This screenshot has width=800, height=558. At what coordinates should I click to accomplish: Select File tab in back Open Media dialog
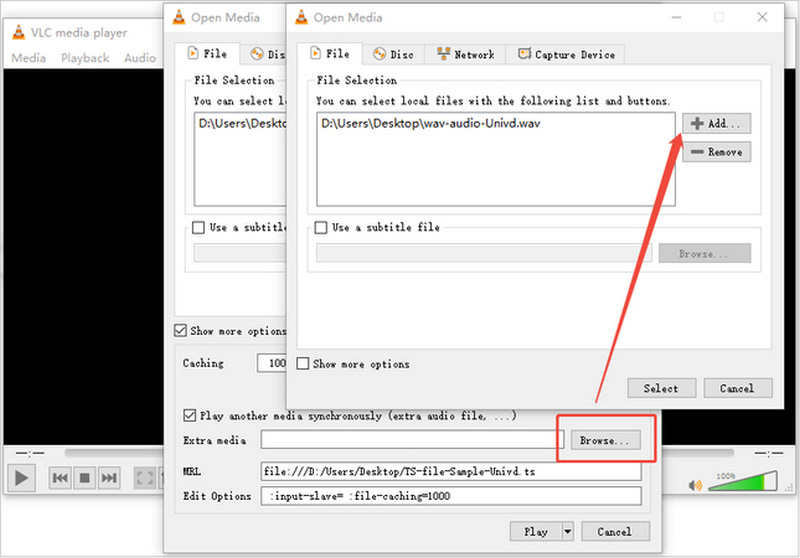point(208,54)
